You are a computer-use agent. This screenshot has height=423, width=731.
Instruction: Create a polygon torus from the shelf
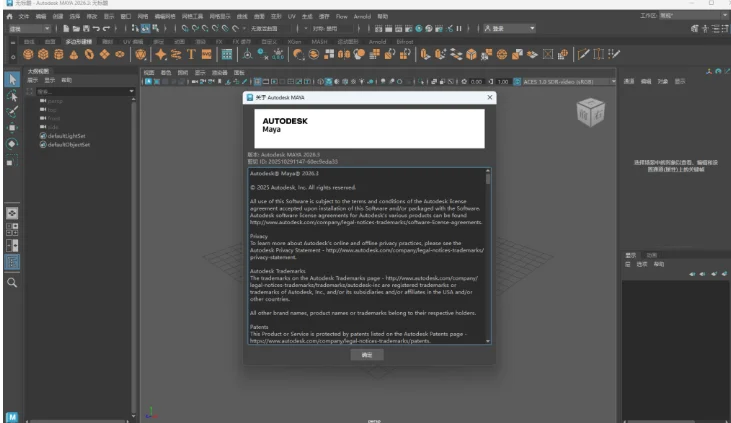click(x=89, y=55)
